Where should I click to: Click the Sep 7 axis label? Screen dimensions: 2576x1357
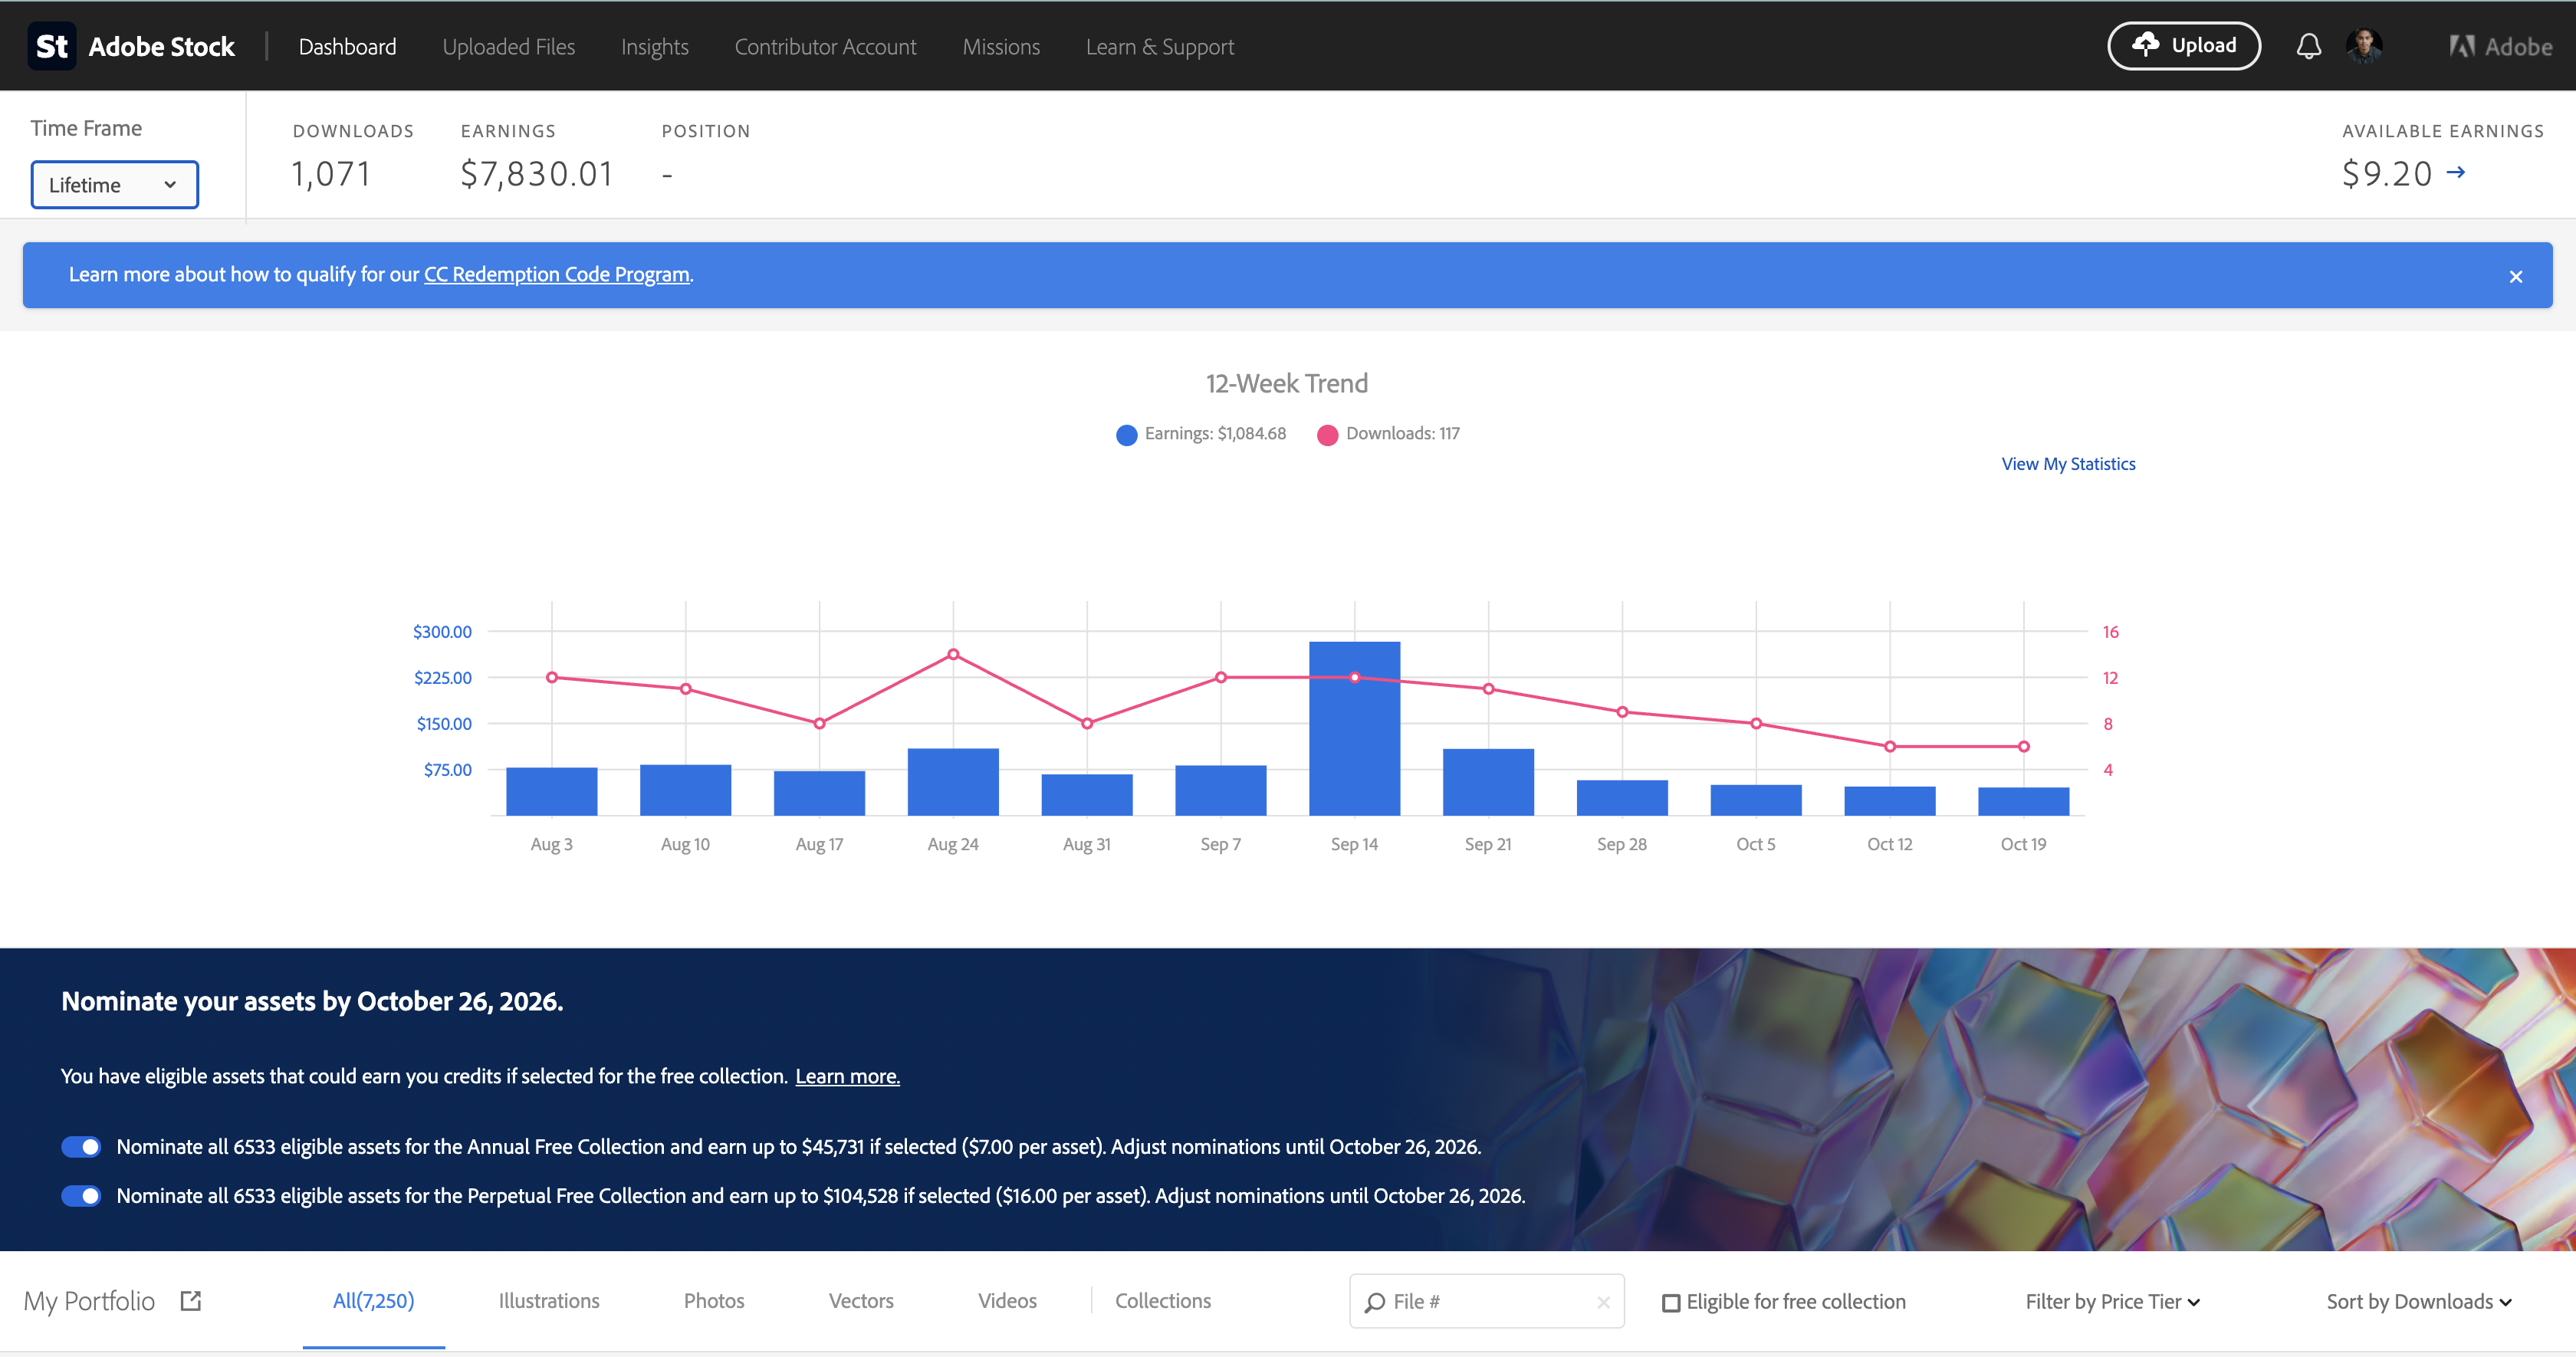pyautogui.click(x=1220, y=844)
